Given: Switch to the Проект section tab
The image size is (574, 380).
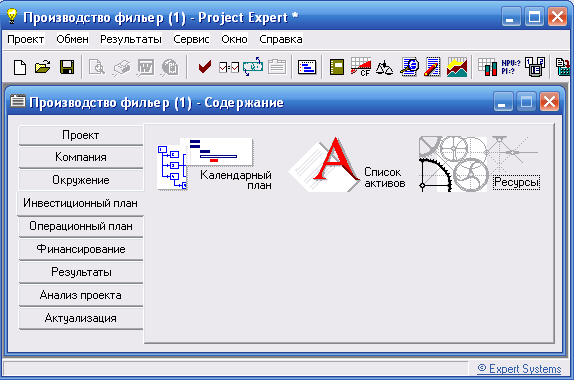Looking at the screenshot, I should [x=81, y=135].
